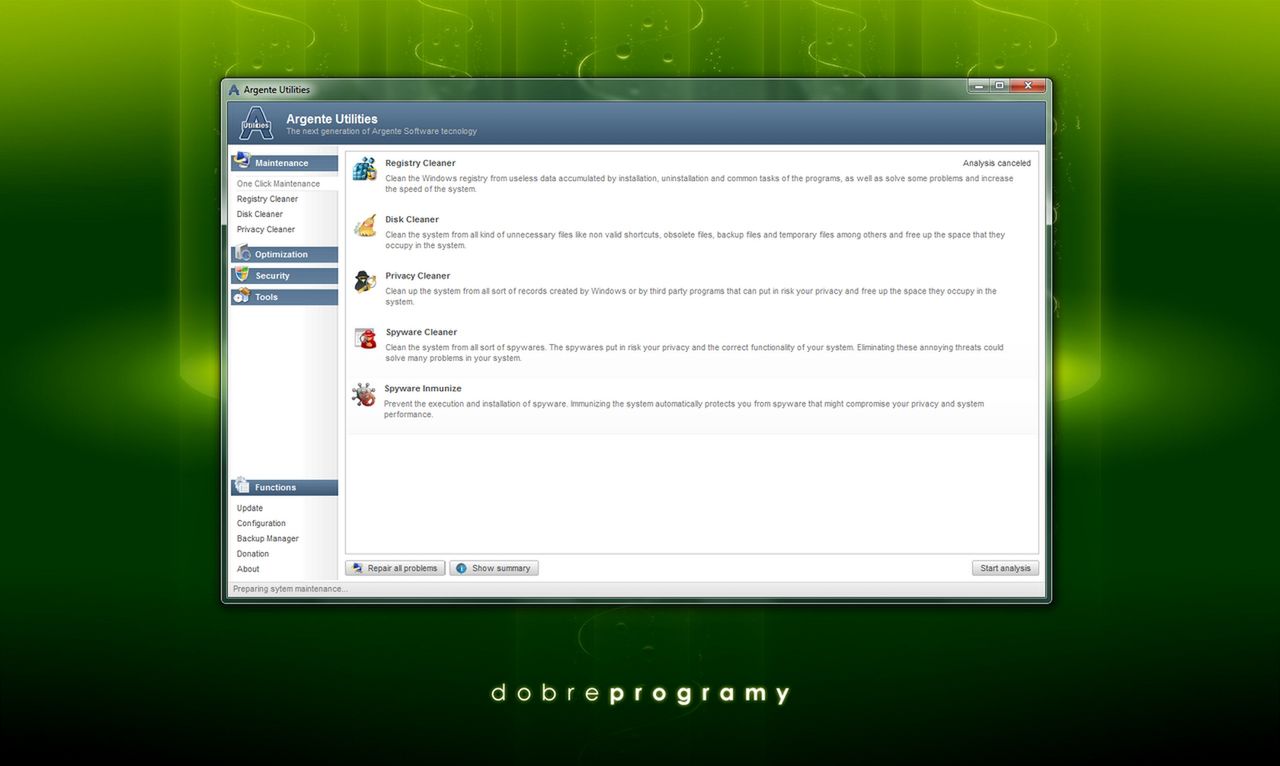Expand the Tools category
Screen dimensions: 1280x766
pyautogui.click(x=284, y=297)
